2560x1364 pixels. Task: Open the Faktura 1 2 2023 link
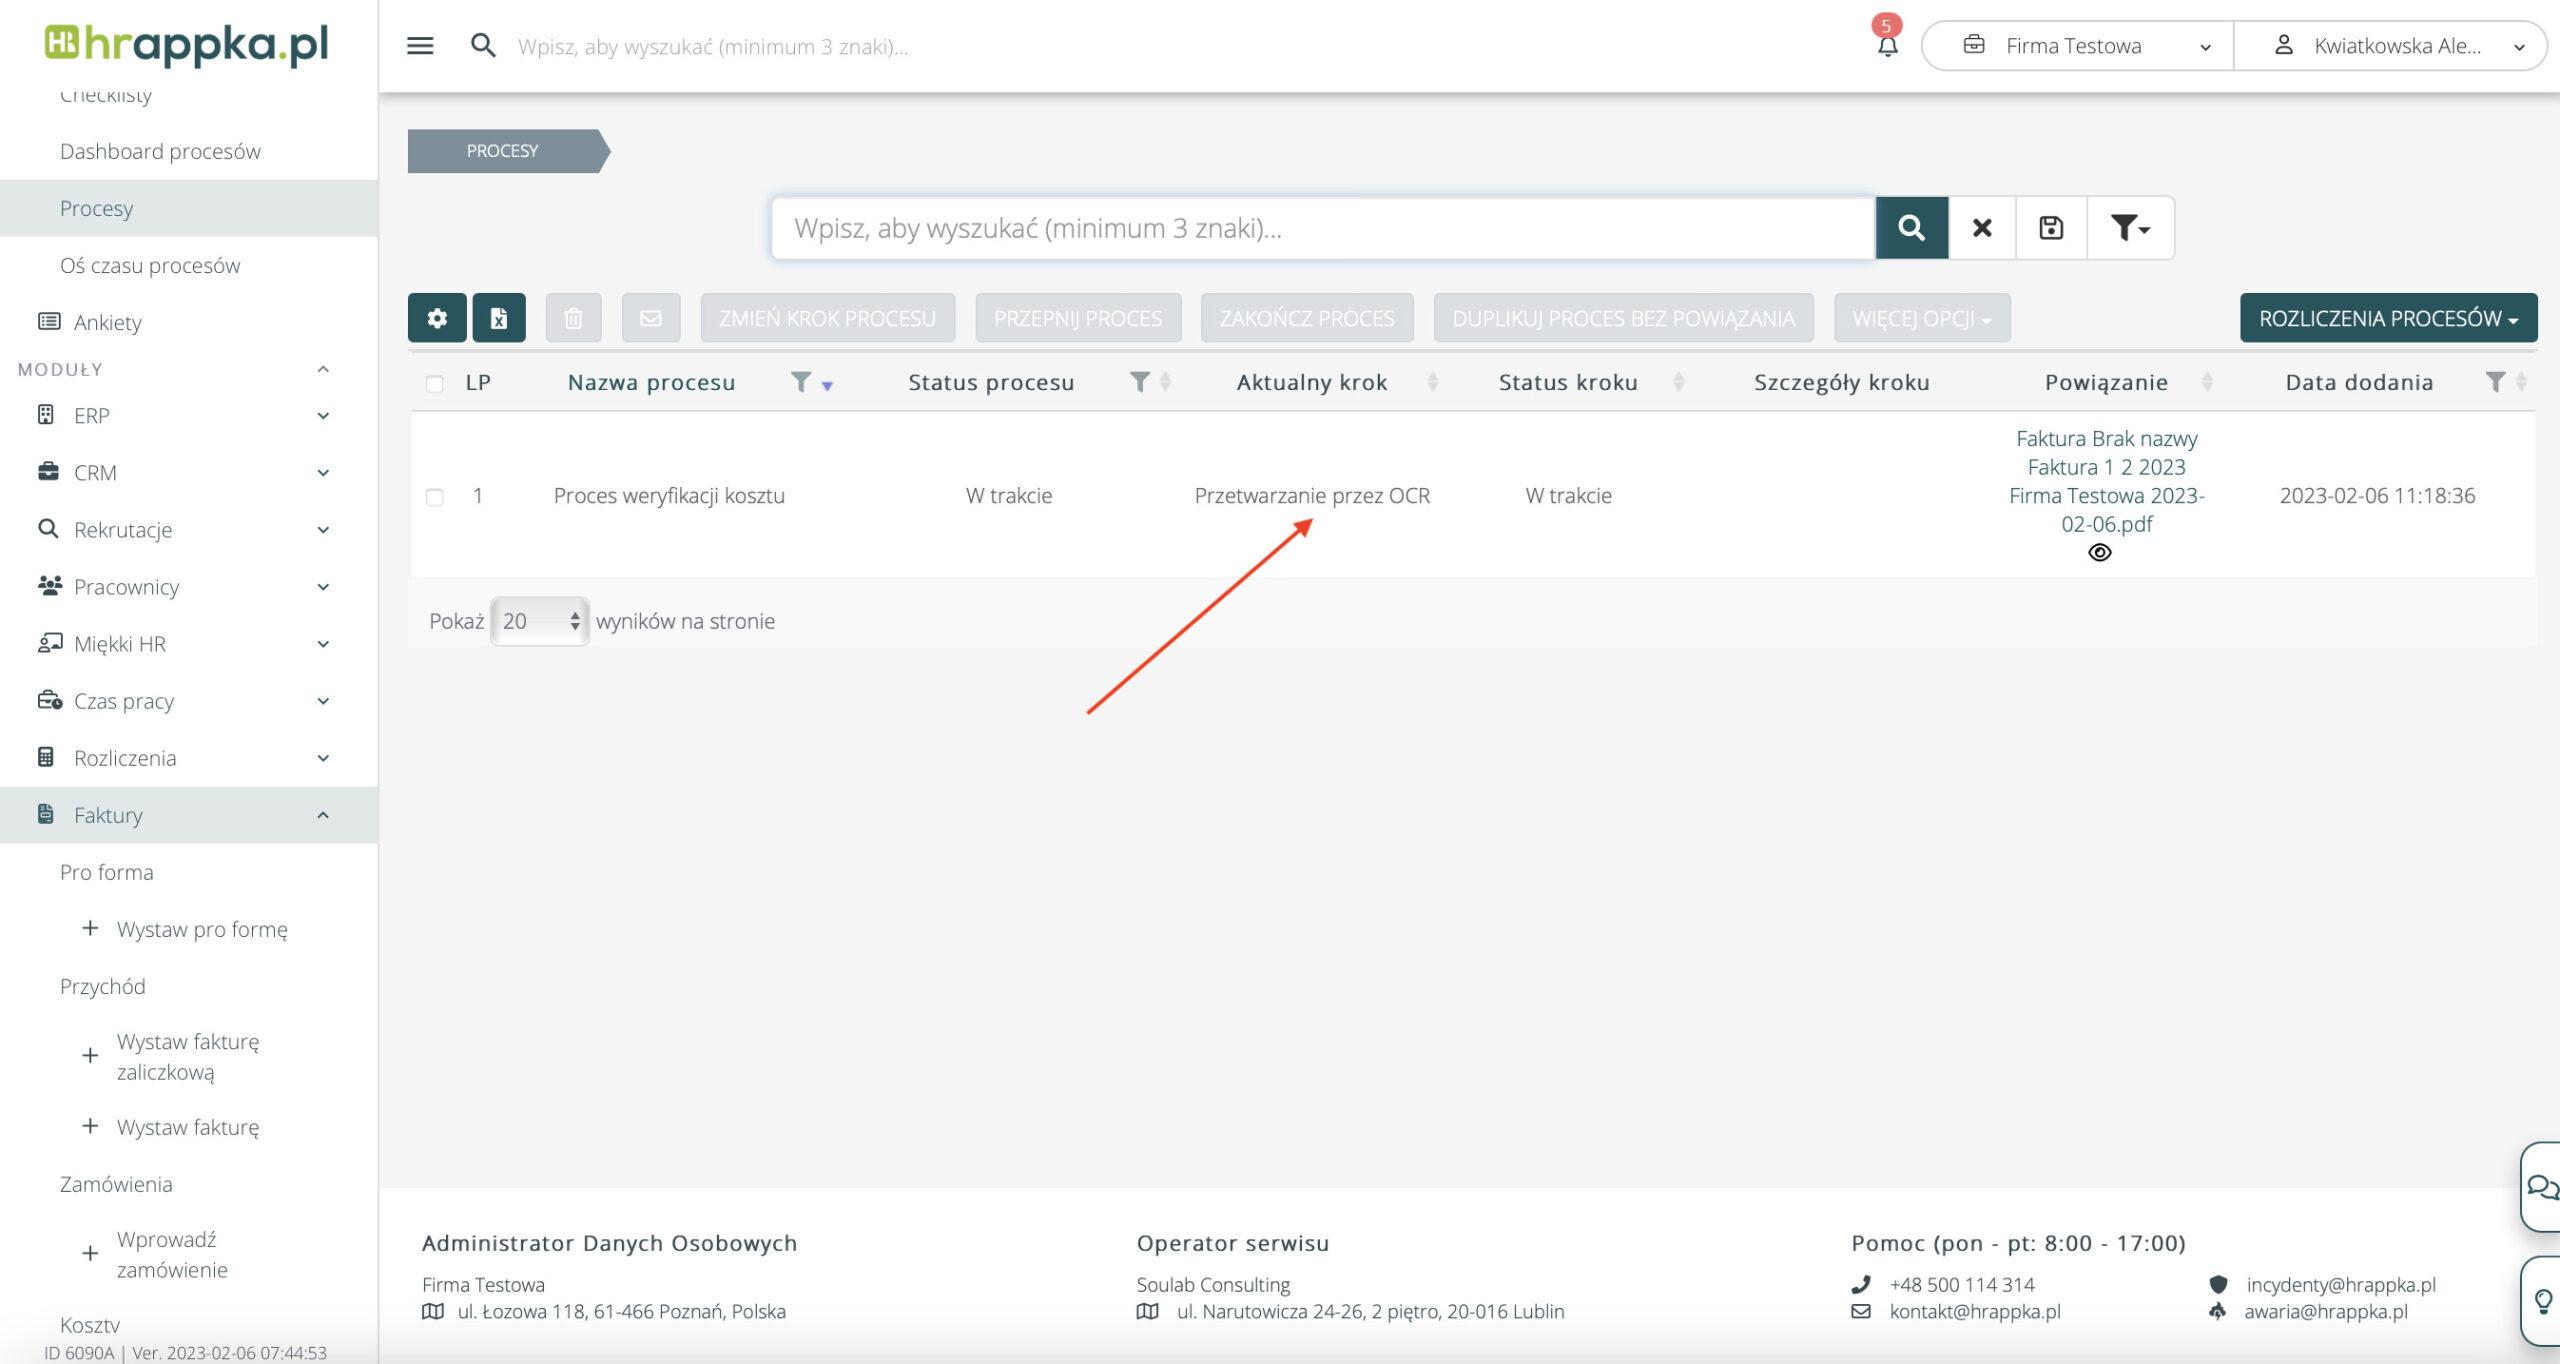2106,467
